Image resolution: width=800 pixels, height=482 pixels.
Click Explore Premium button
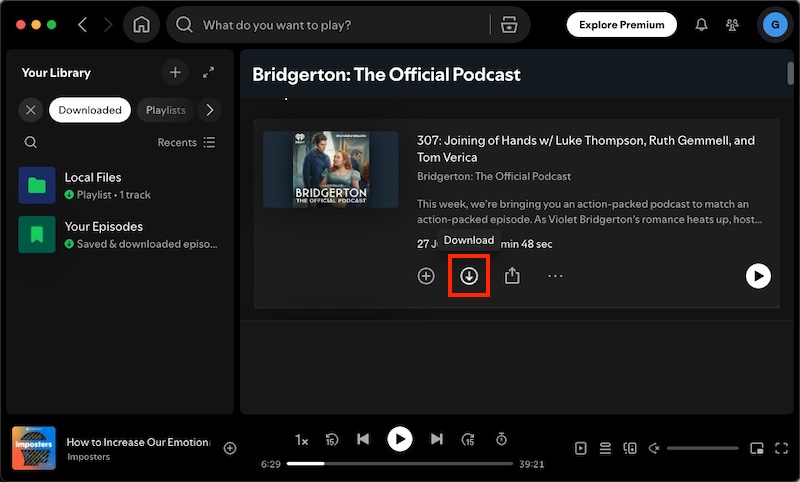621,24
